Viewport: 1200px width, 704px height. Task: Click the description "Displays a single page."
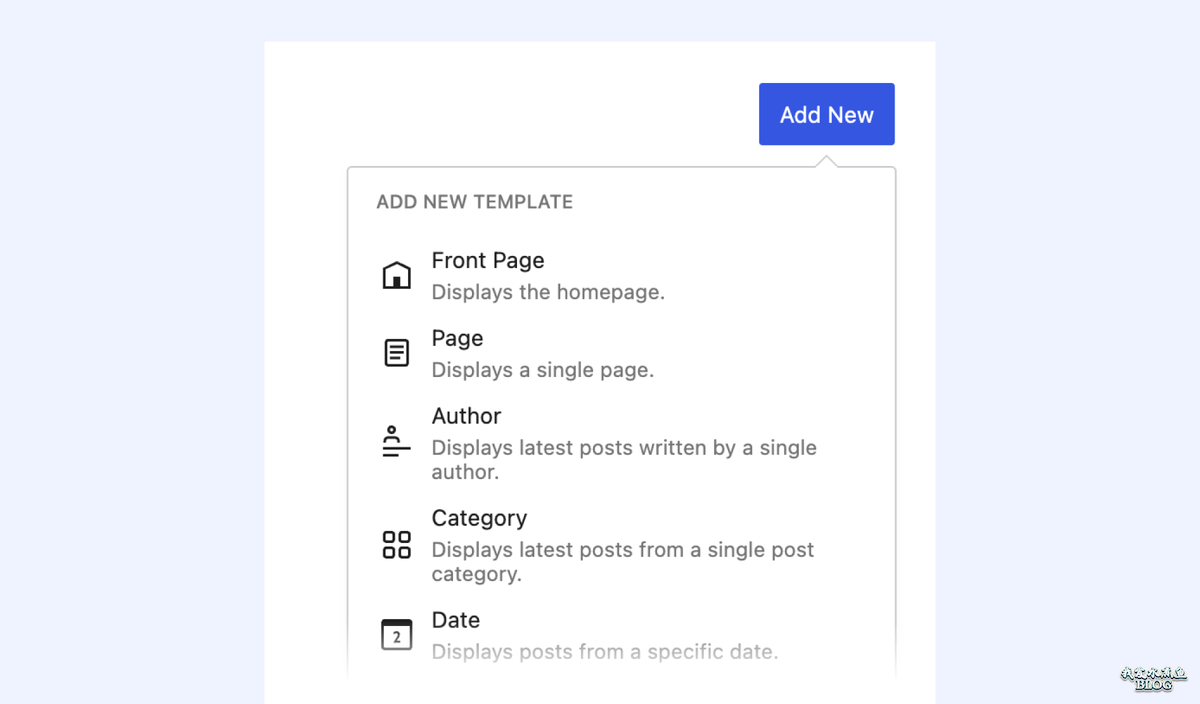pos(542,370)
